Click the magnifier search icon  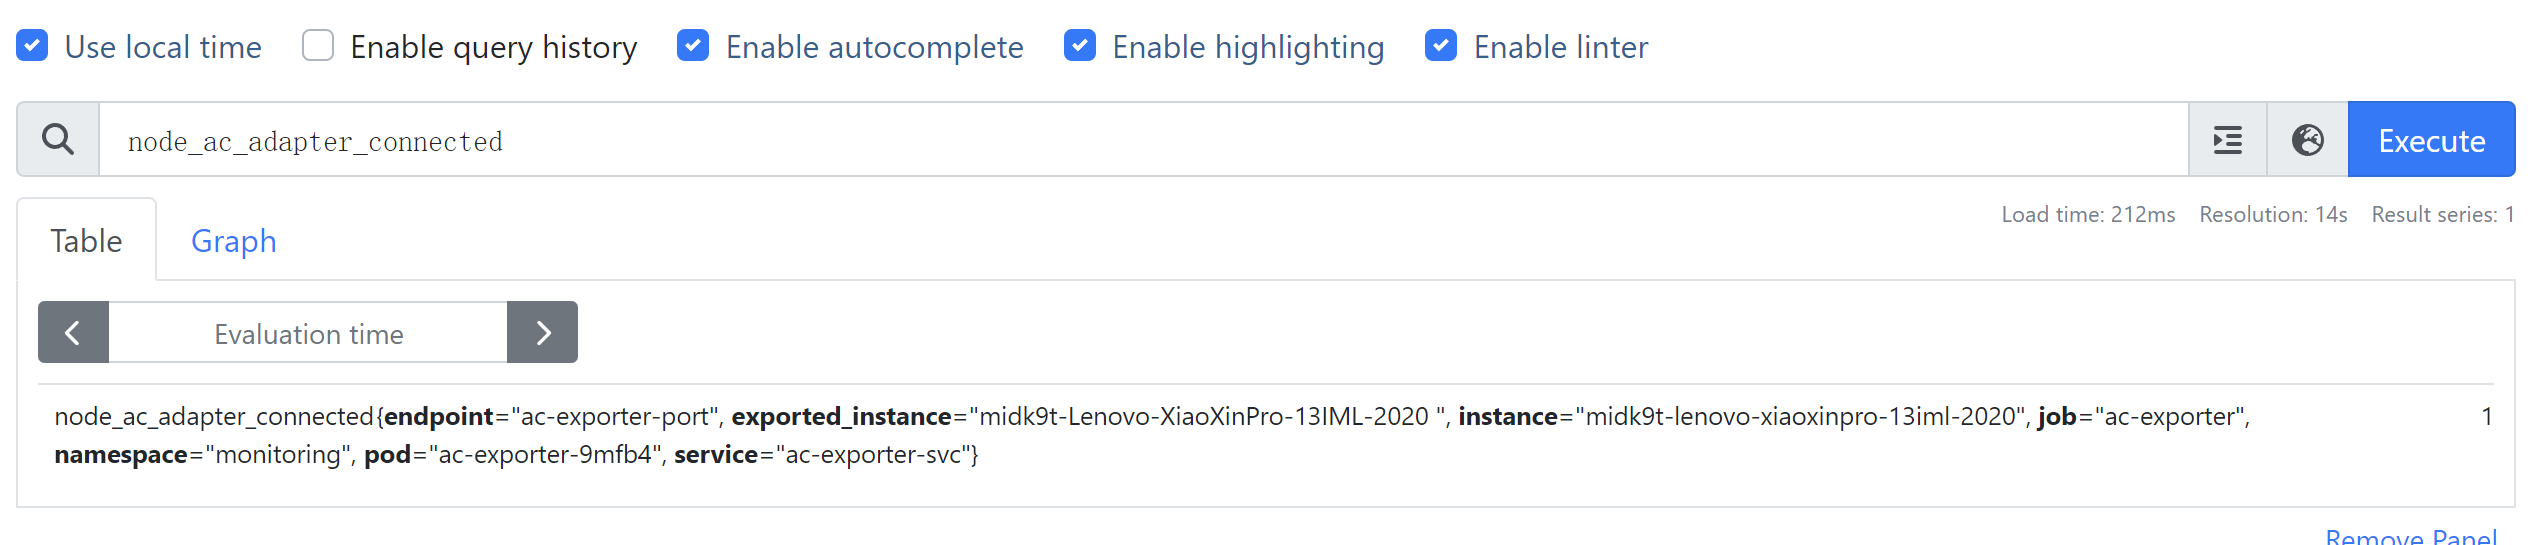point(58,139)
